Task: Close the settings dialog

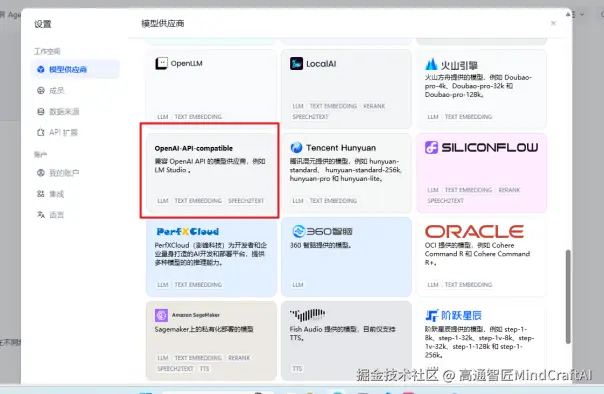Action: 554,23
